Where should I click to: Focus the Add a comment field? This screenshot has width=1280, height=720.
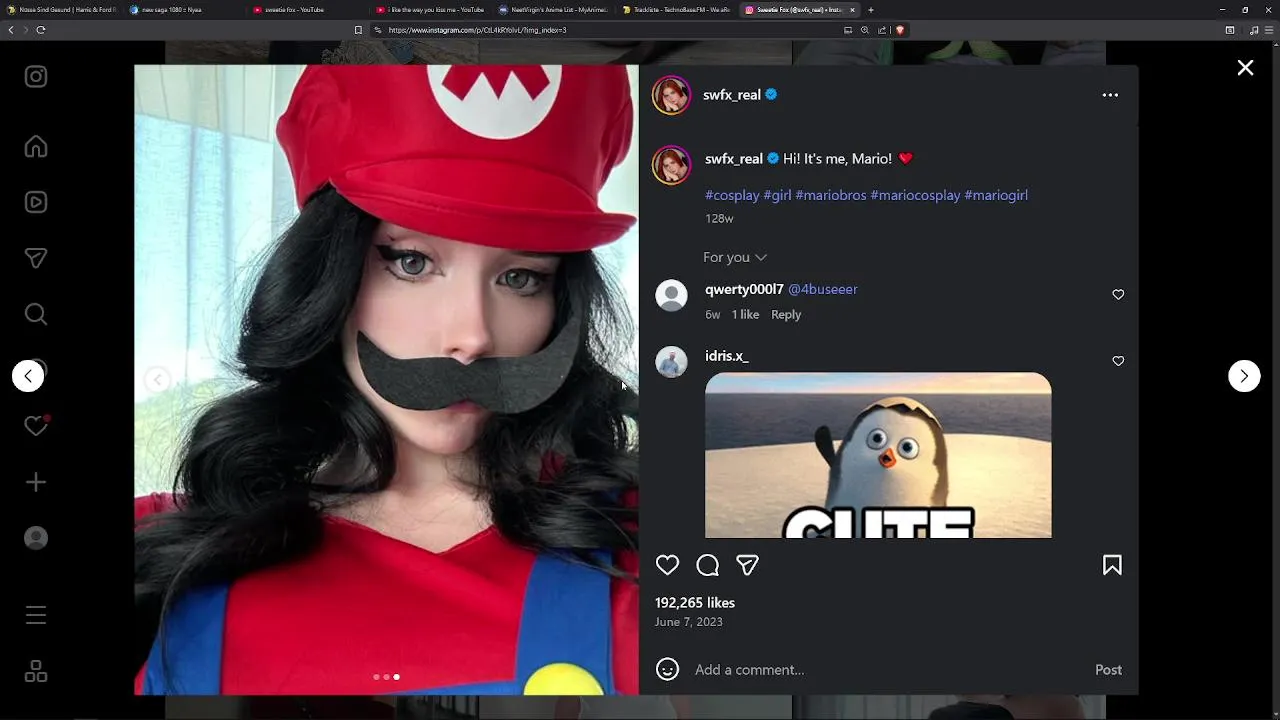point(889,670)
